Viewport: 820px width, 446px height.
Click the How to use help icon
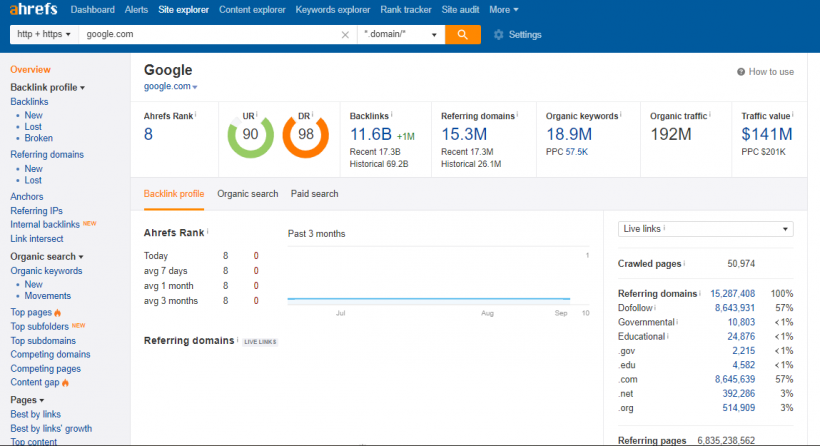click(x=741, y=72)
